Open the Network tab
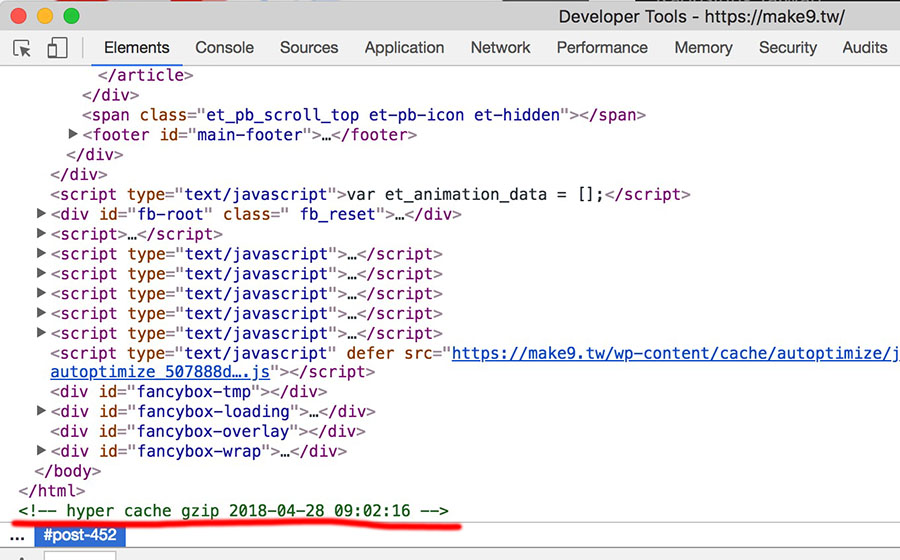Screen dimensions: 900x560 click(501, 48)
